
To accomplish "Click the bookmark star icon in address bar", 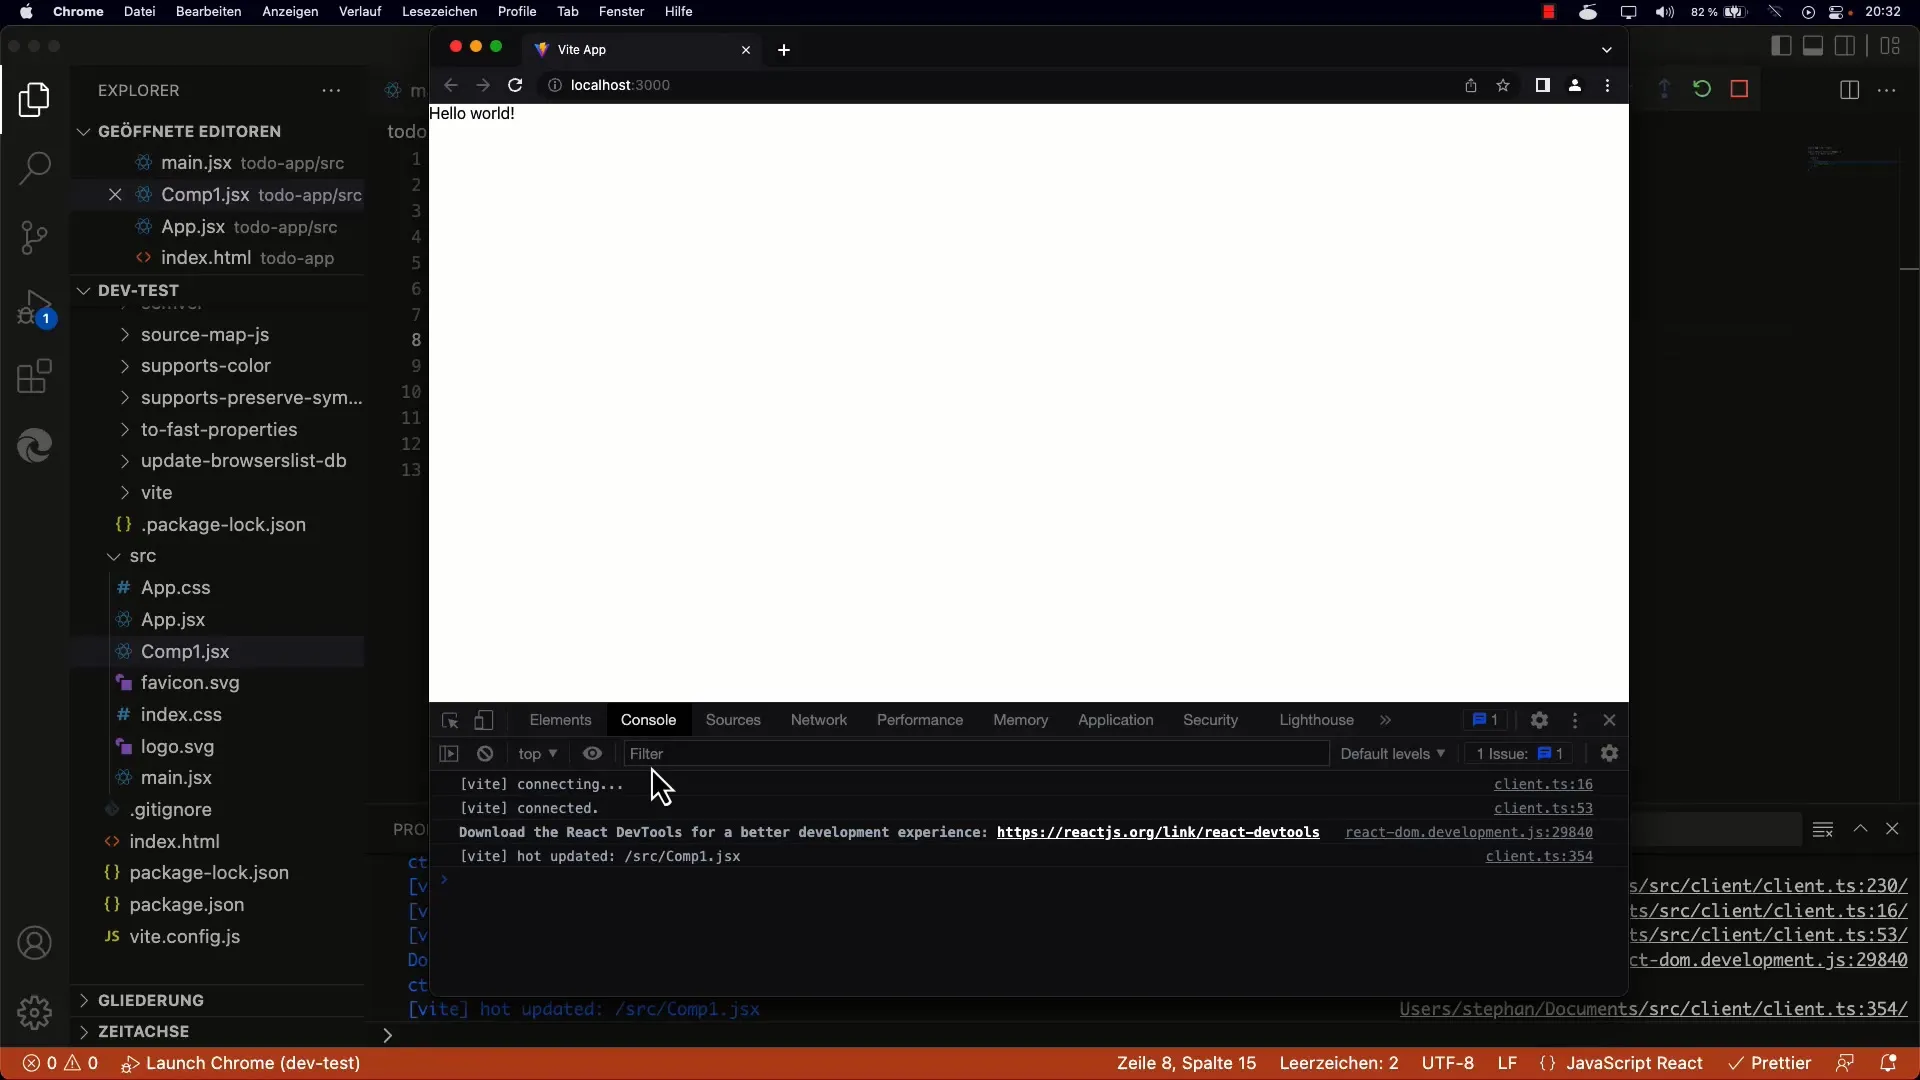I will click(x=1503, y=84).
